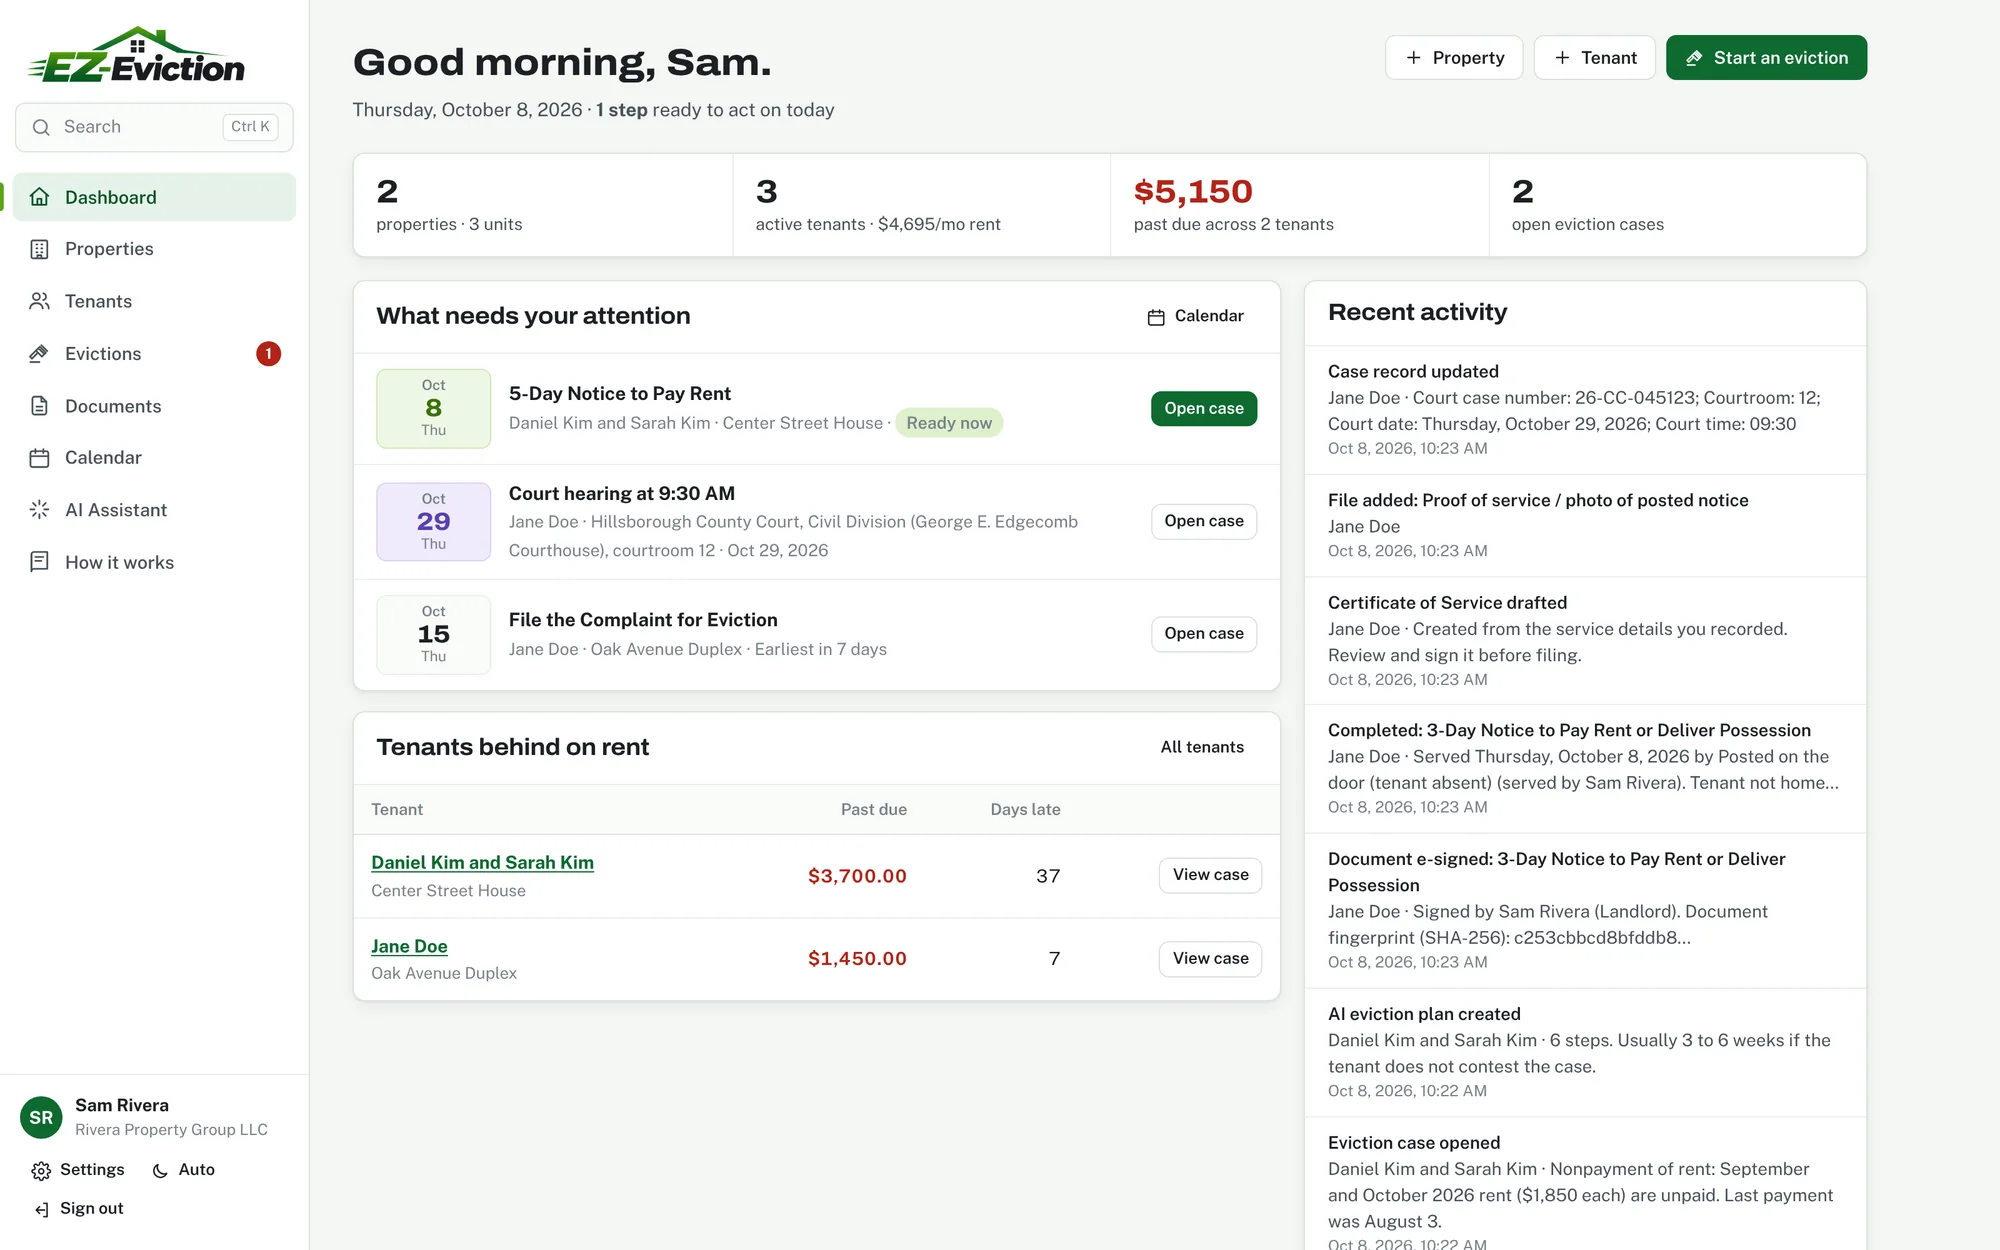This screenshot has width=2000, height=1250.
Task: Click the SR user avatar
Action: click(41, 1118)
